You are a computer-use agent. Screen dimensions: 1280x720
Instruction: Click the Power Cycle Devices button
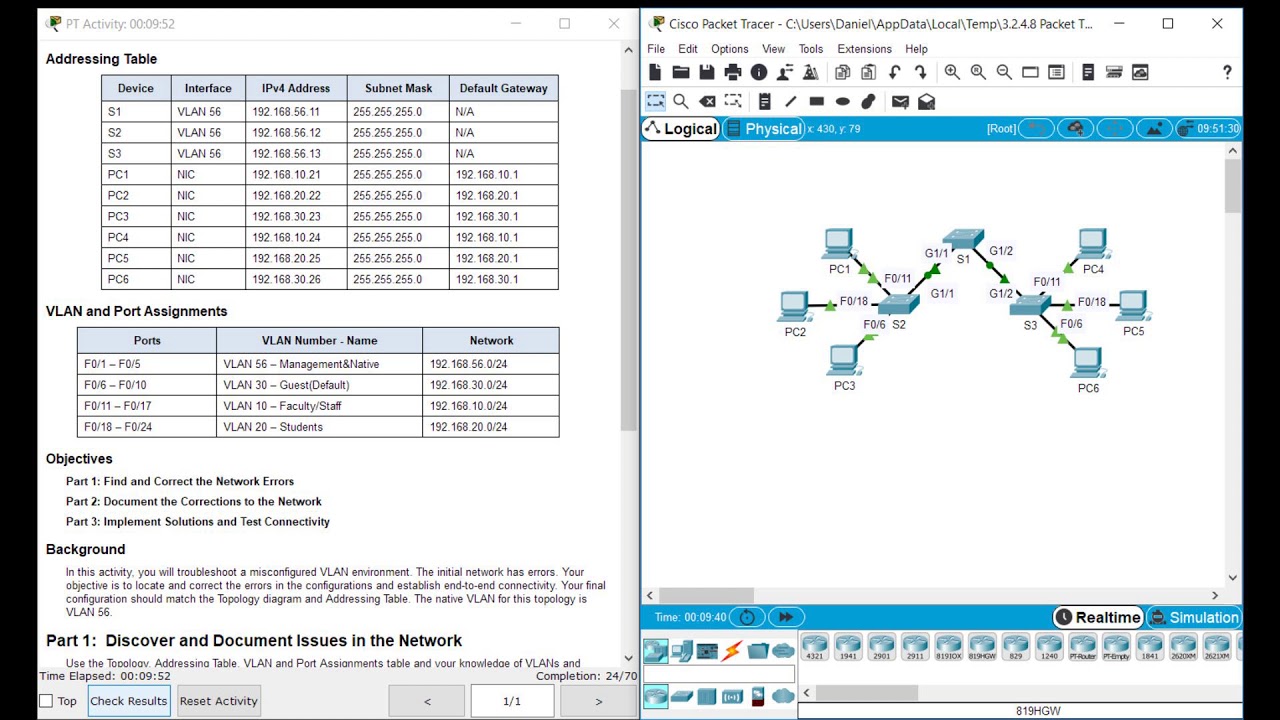click(747, 617)
